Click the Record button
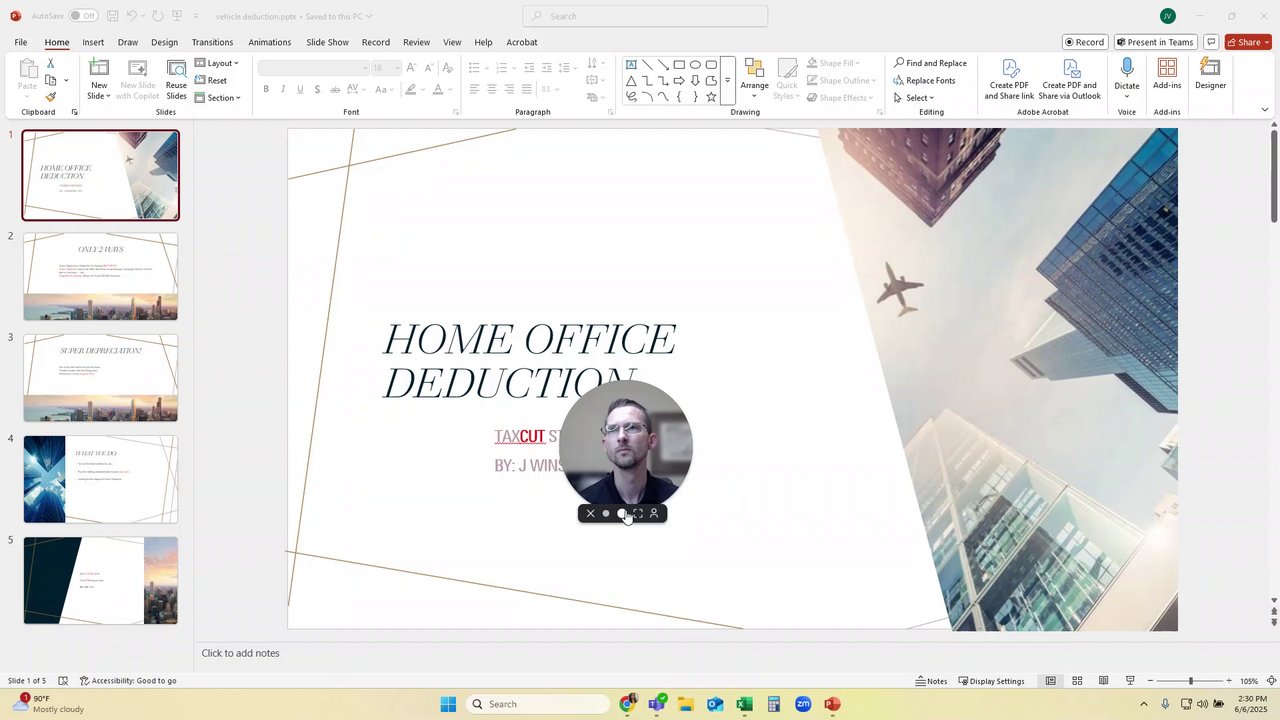Image resolution: width=1280 pixels, height=720 pixels. point(1085,42)
